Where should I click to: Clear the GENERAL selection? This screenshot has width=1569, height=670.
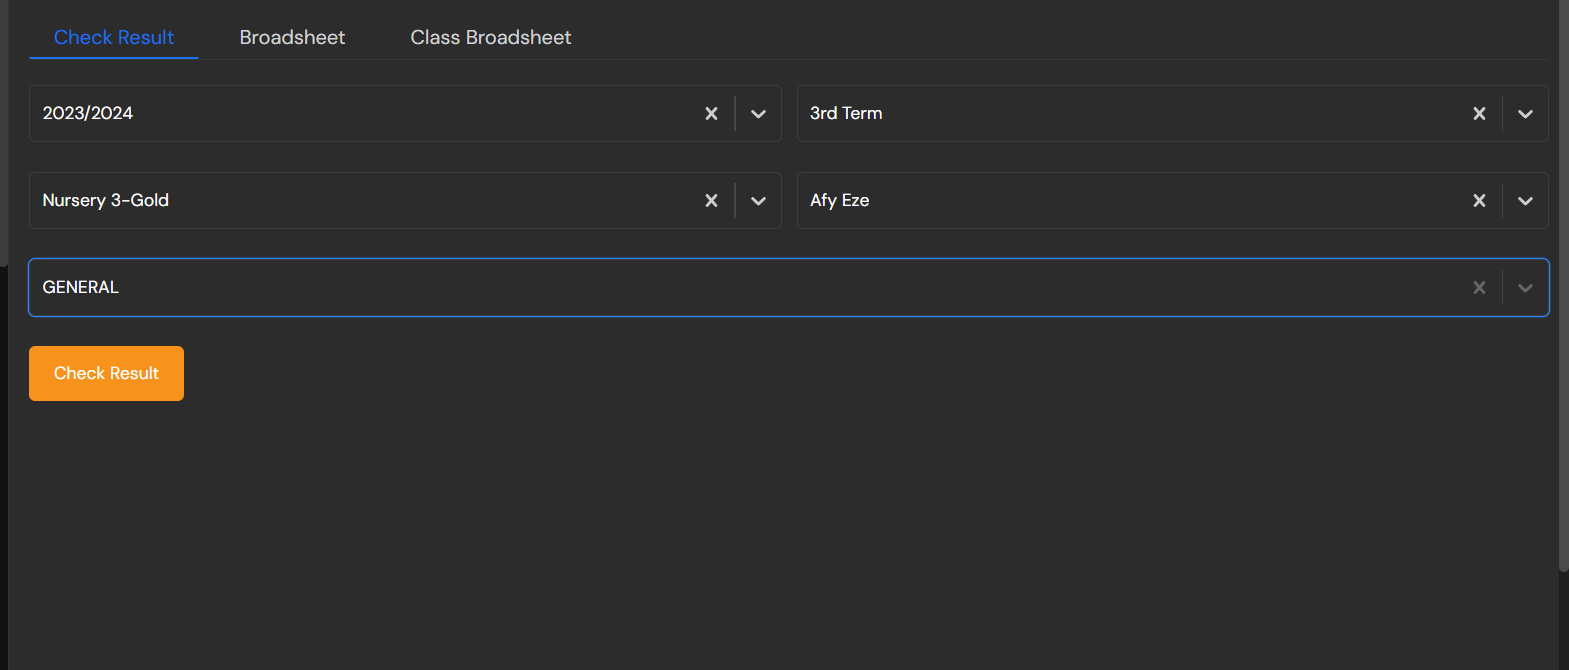(1479, 288)
